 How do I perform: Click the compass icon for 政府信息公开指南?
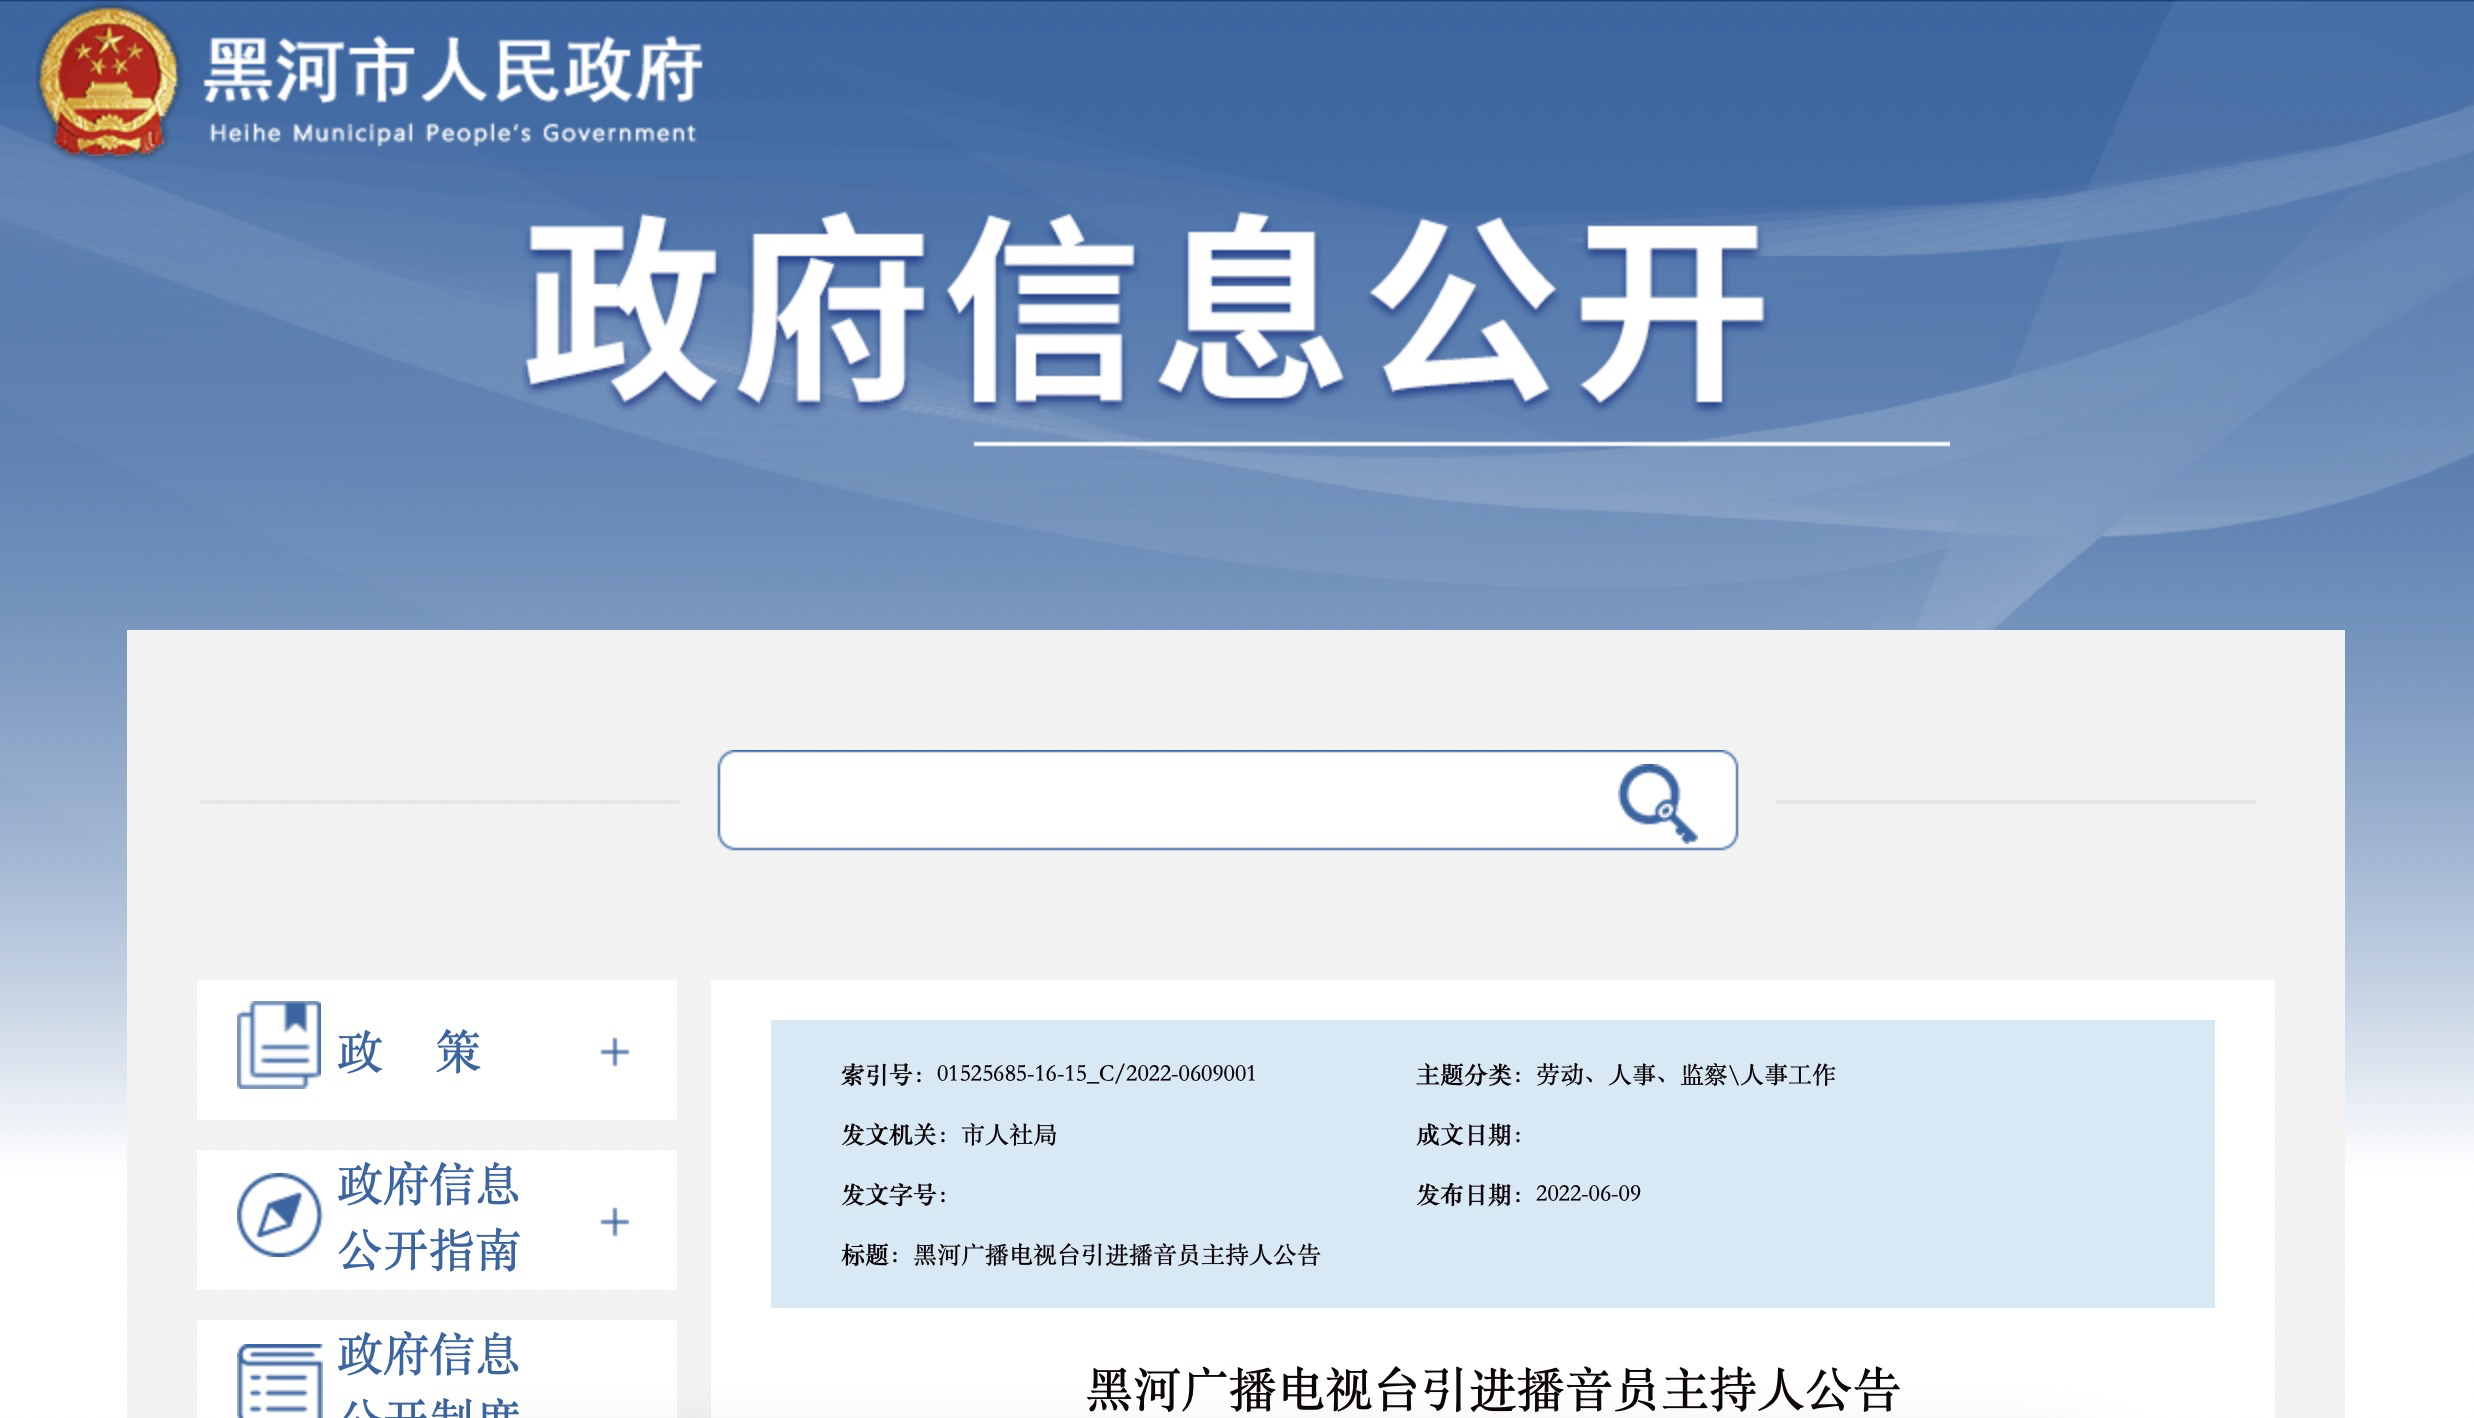pyautogui.click(x=278, y=1215)
